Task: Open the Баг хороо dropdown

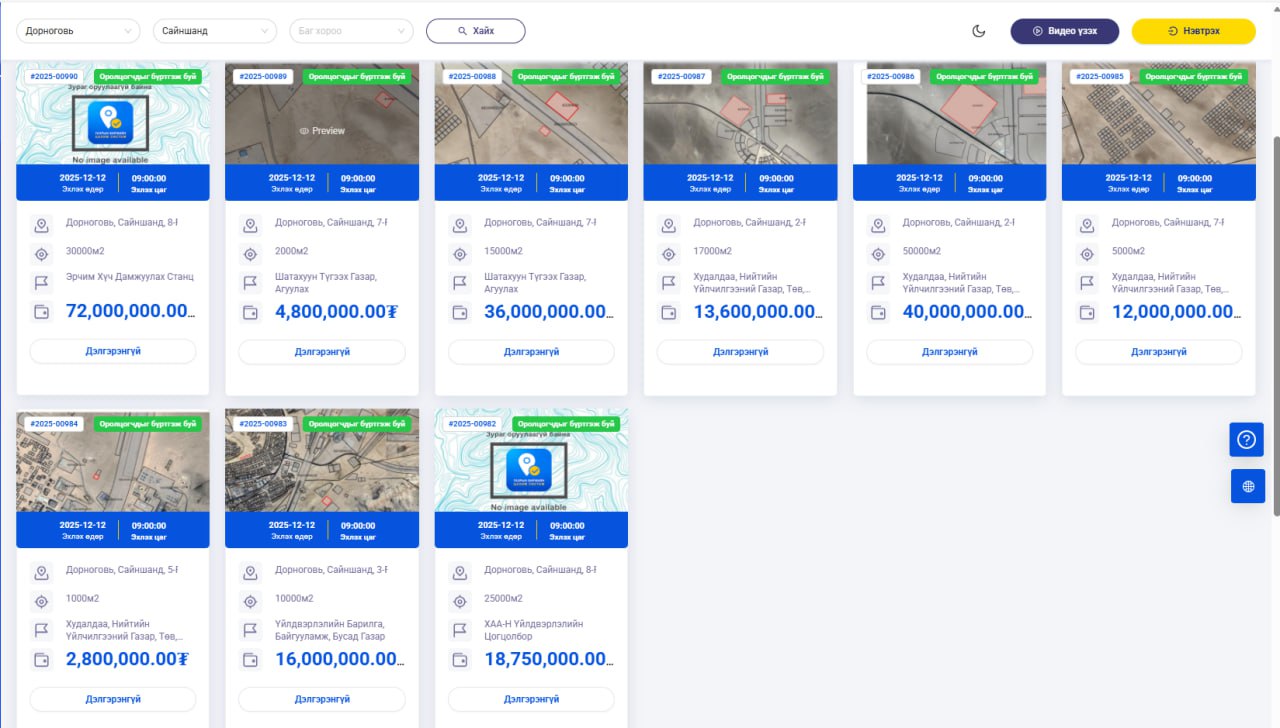Action: (350, 31)
